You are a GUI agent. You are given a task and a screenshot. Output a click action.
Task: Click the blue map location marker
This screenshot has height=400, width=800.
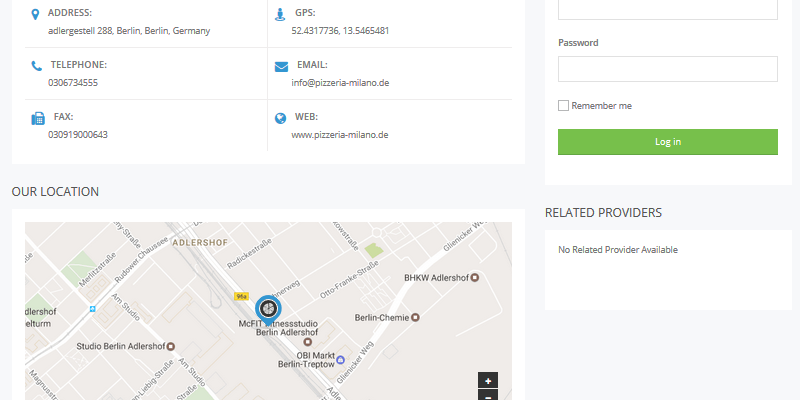click(268, 309)
